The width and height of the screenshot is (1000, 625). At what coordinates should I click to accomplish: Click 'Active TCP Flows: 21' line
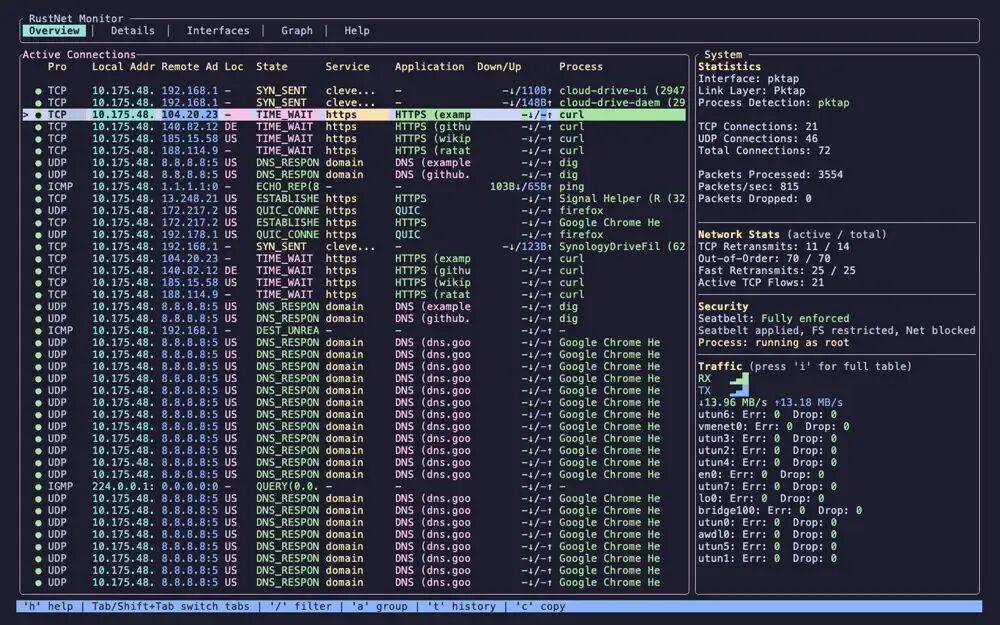(x=761, y=283)
